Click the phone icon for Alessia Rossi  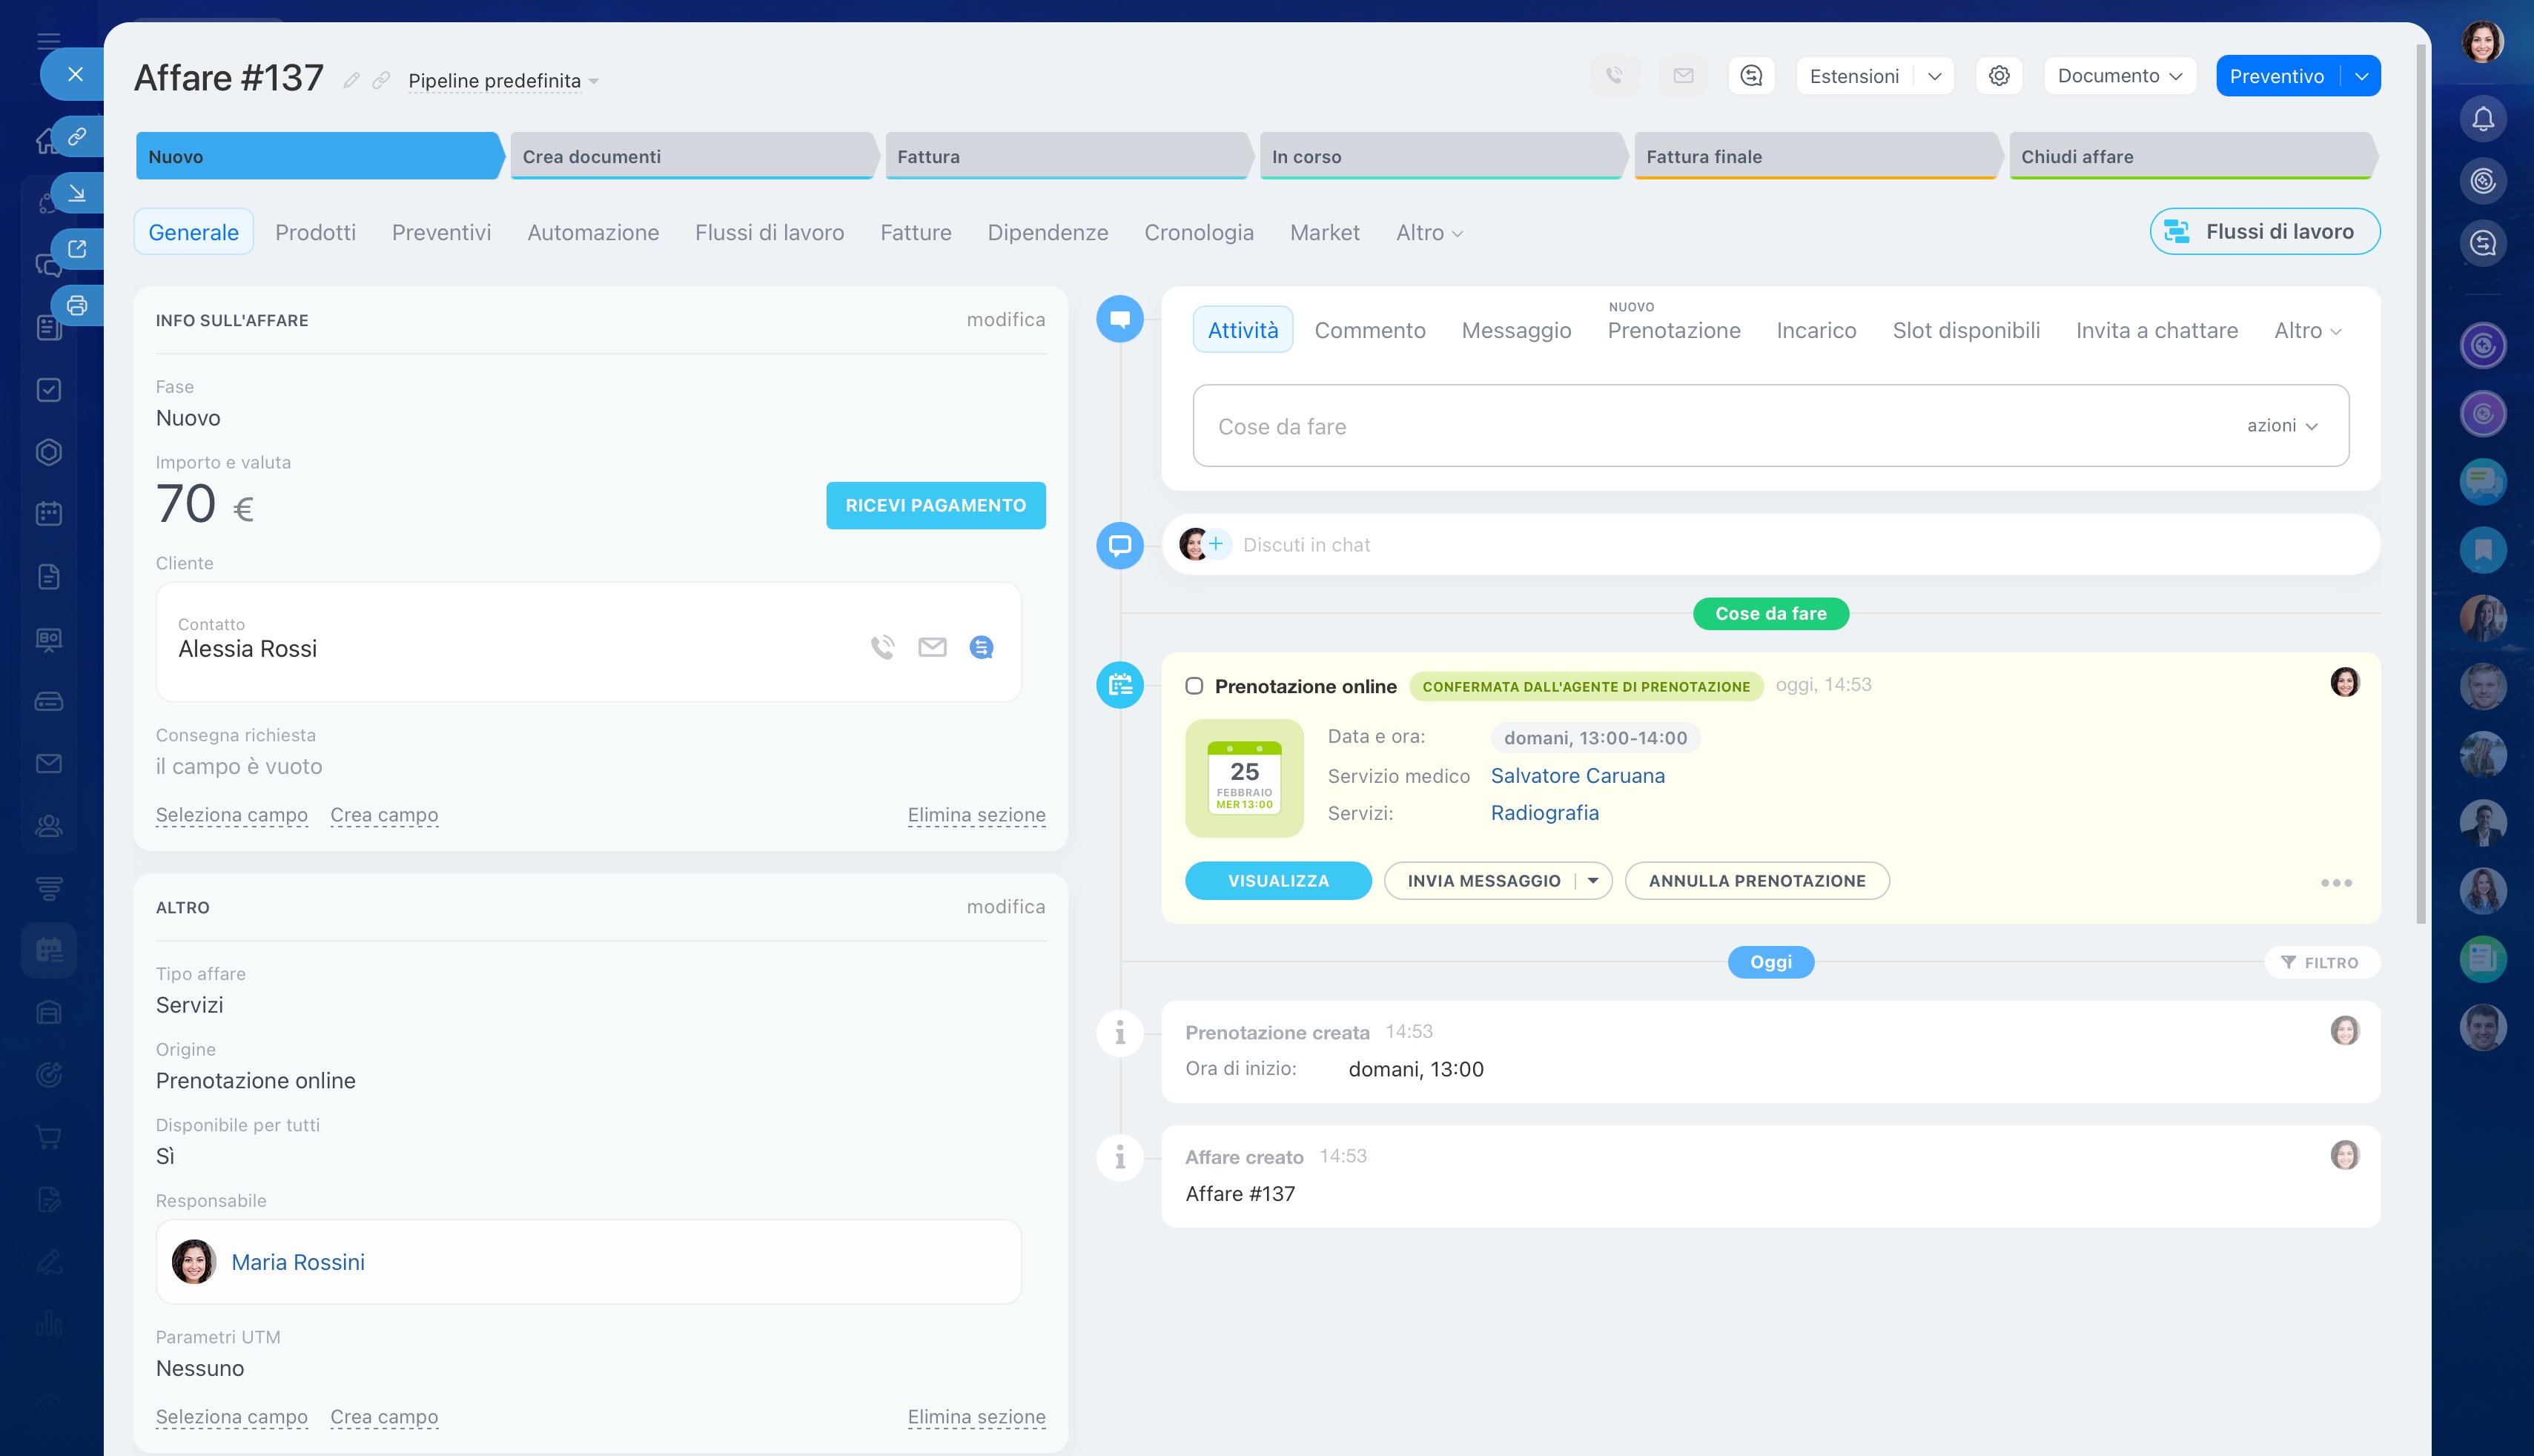tap(882, 648)
